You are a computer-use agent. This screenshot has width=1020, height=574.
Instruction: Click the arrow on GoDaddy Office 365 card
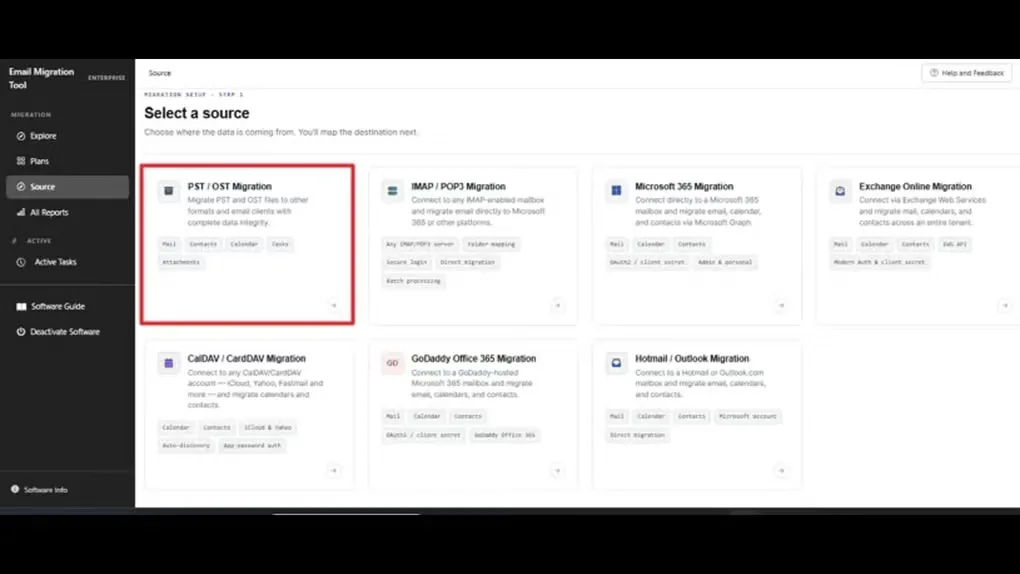557,471
